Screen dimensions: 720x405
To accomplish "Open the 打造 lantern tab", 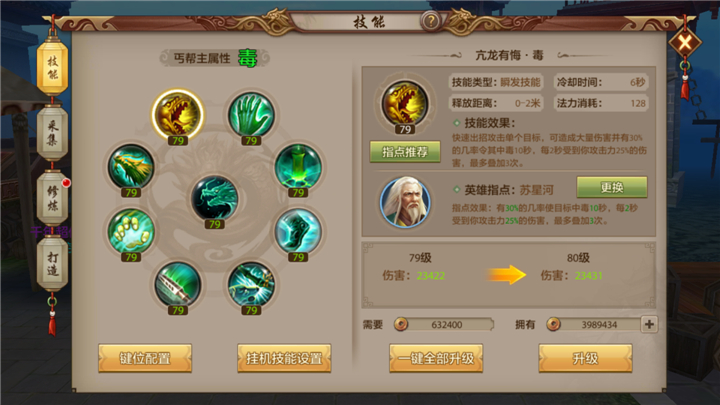I will 53,264.
